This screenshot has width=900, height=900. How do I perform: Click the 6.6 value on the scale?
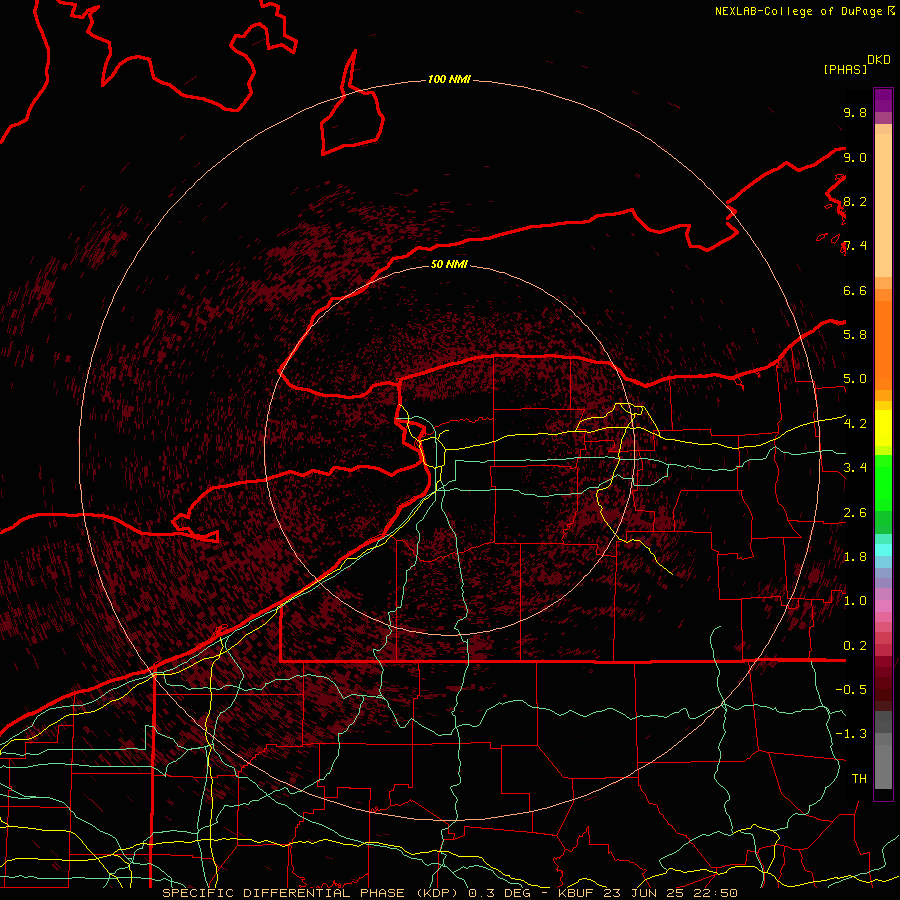(855, 290)
